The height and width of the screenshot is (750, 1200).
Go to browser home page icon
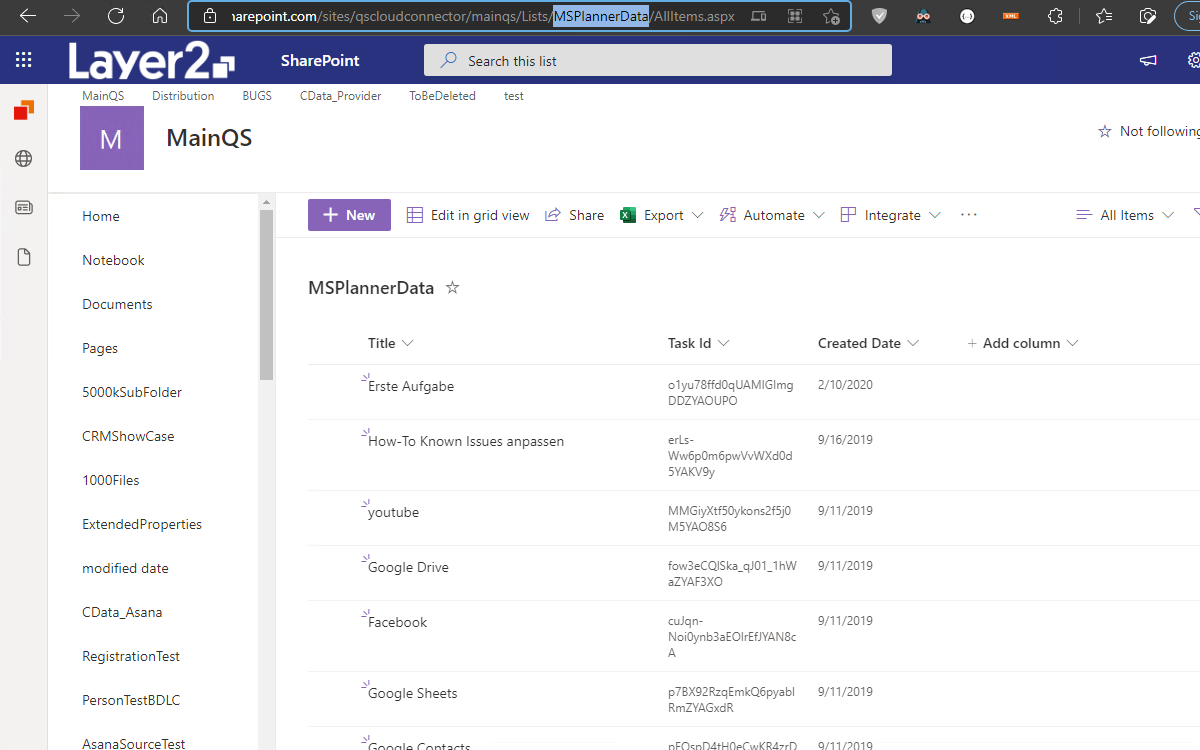[x=160, y=16]
